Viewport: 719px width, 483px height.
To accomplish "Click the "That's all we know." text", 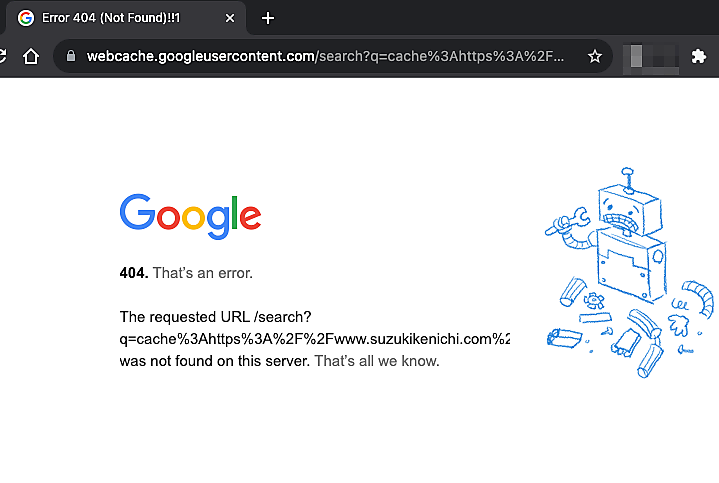I will click(376, 360).
